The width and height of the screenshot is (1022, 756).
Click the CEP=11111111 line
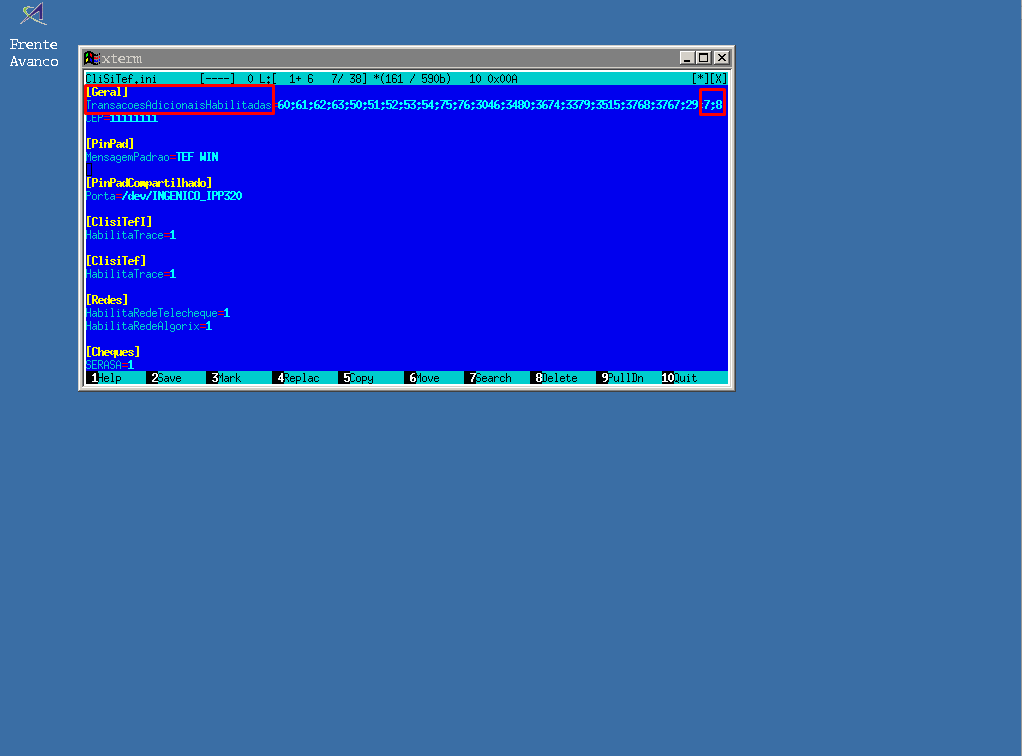(122, 118)
